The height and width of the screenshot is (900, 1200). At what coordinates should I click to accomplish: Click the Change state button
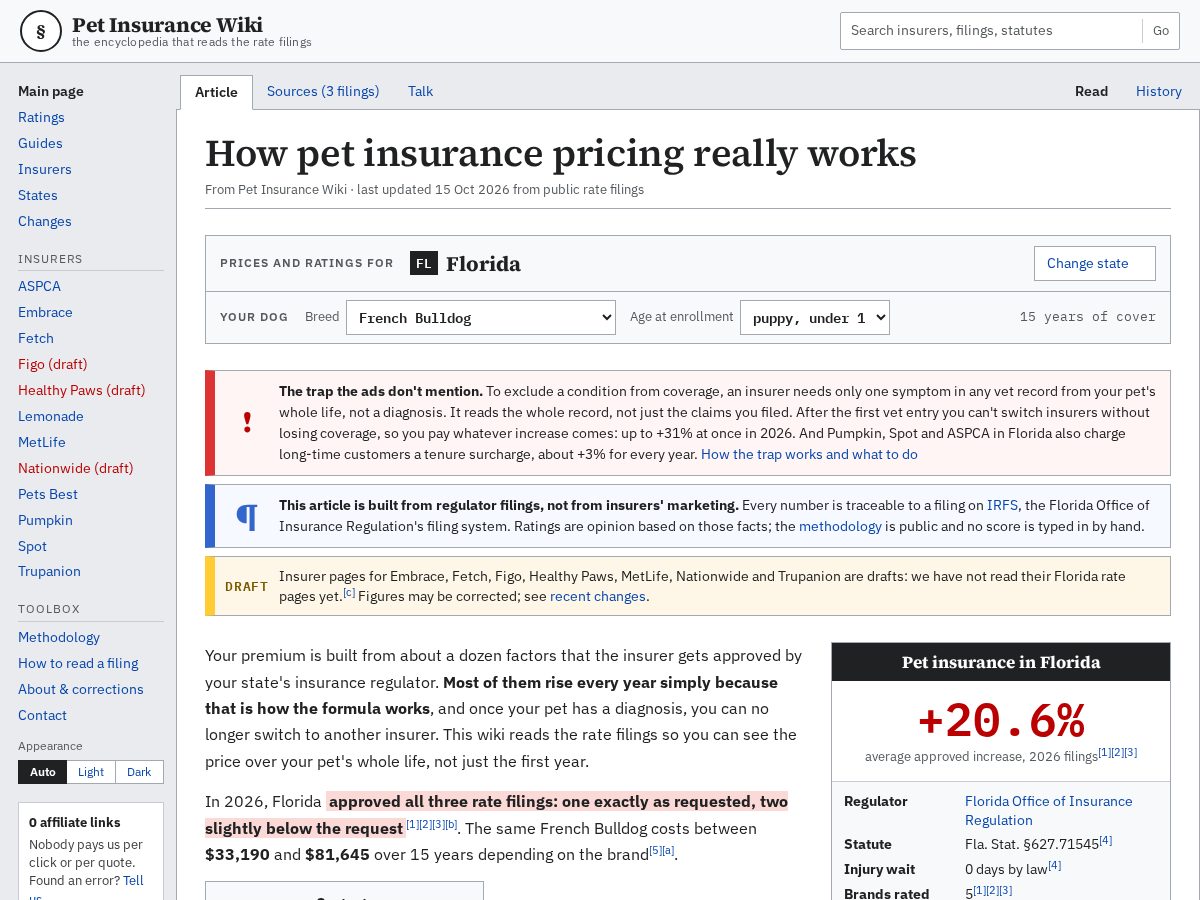pos(1095,263)
